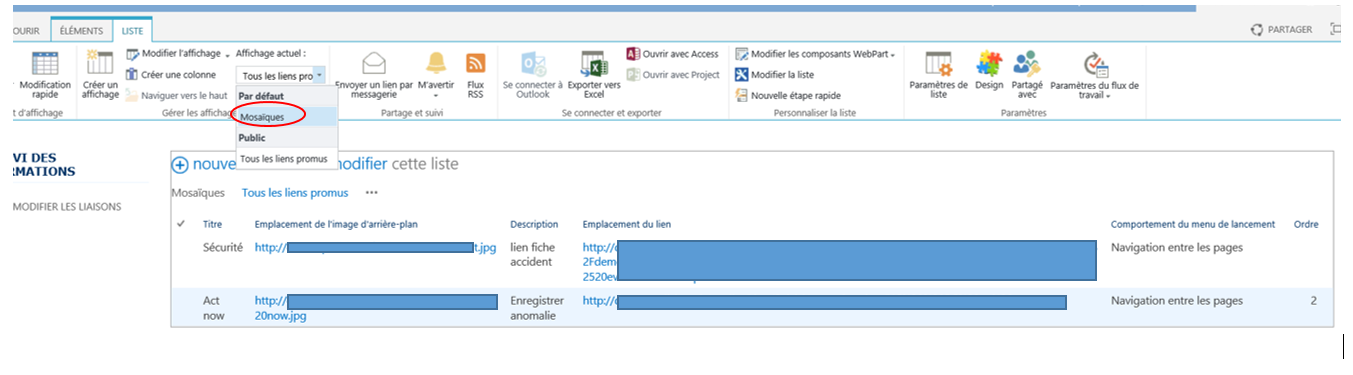1353x375 pixels.
Task: Click the new item plus icon
Action: pos(180,164)
